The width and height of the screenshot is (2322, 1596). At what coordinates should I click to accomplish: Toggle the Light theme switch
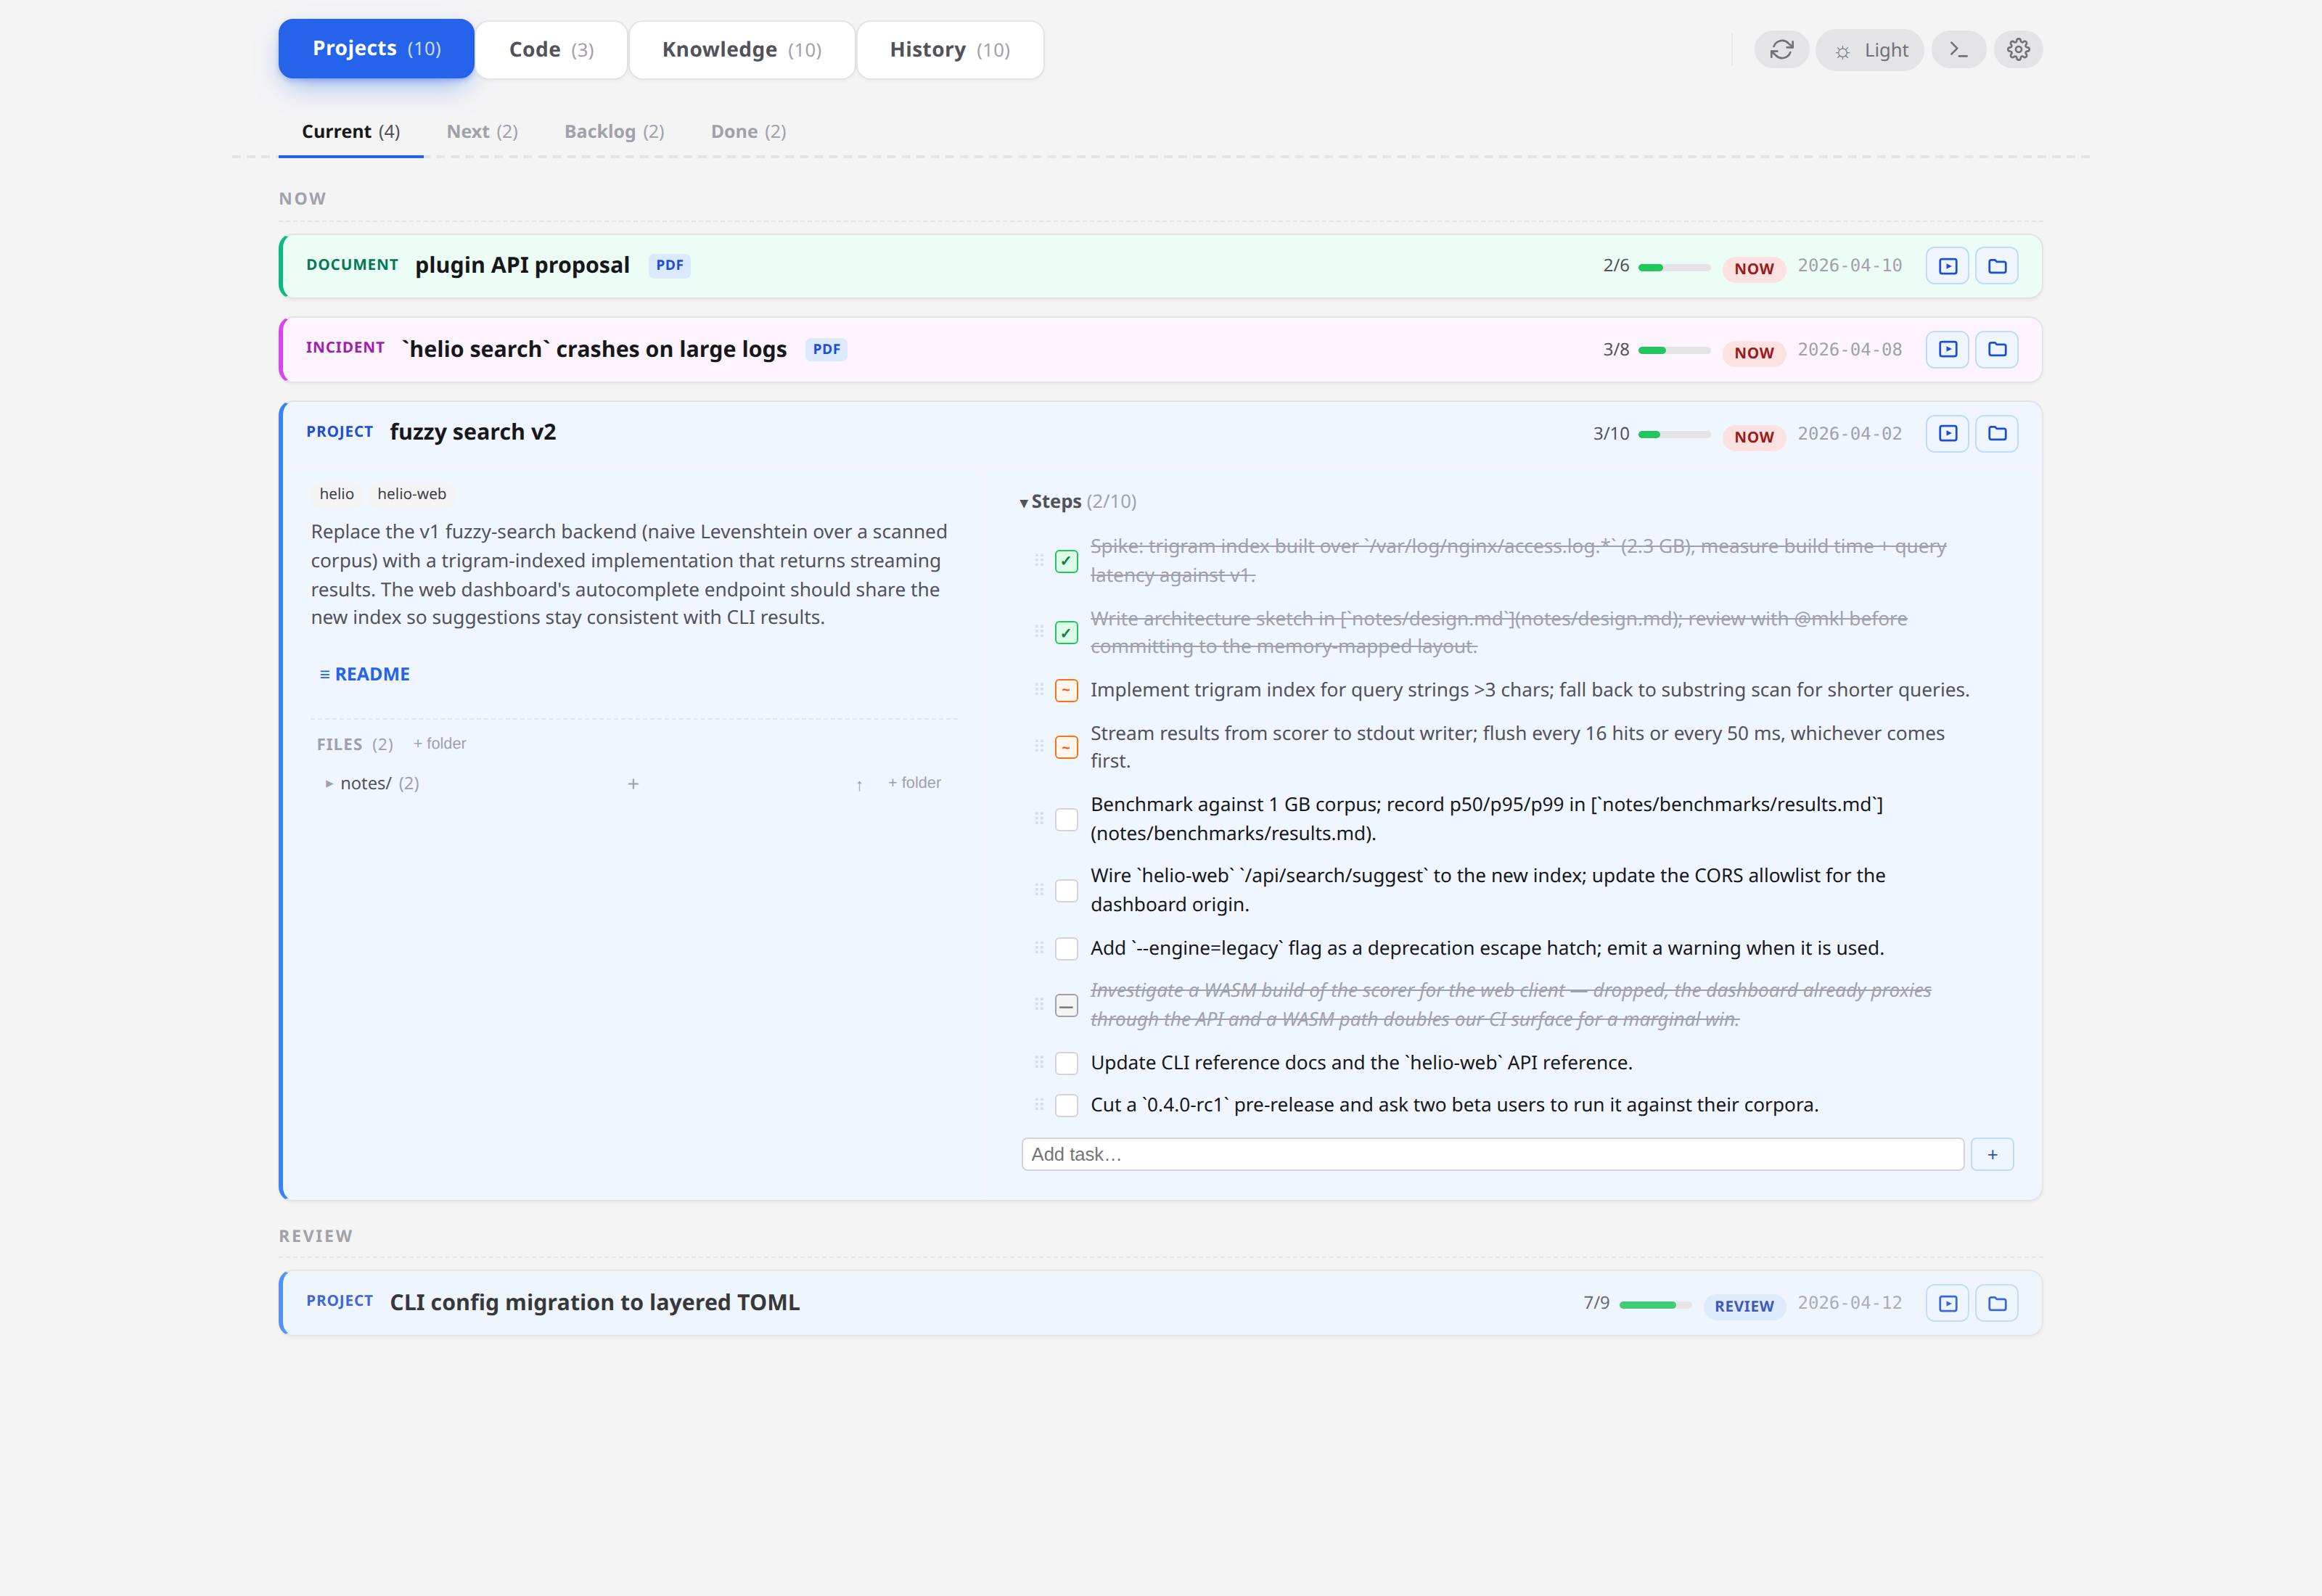[x=1870, y=50]
